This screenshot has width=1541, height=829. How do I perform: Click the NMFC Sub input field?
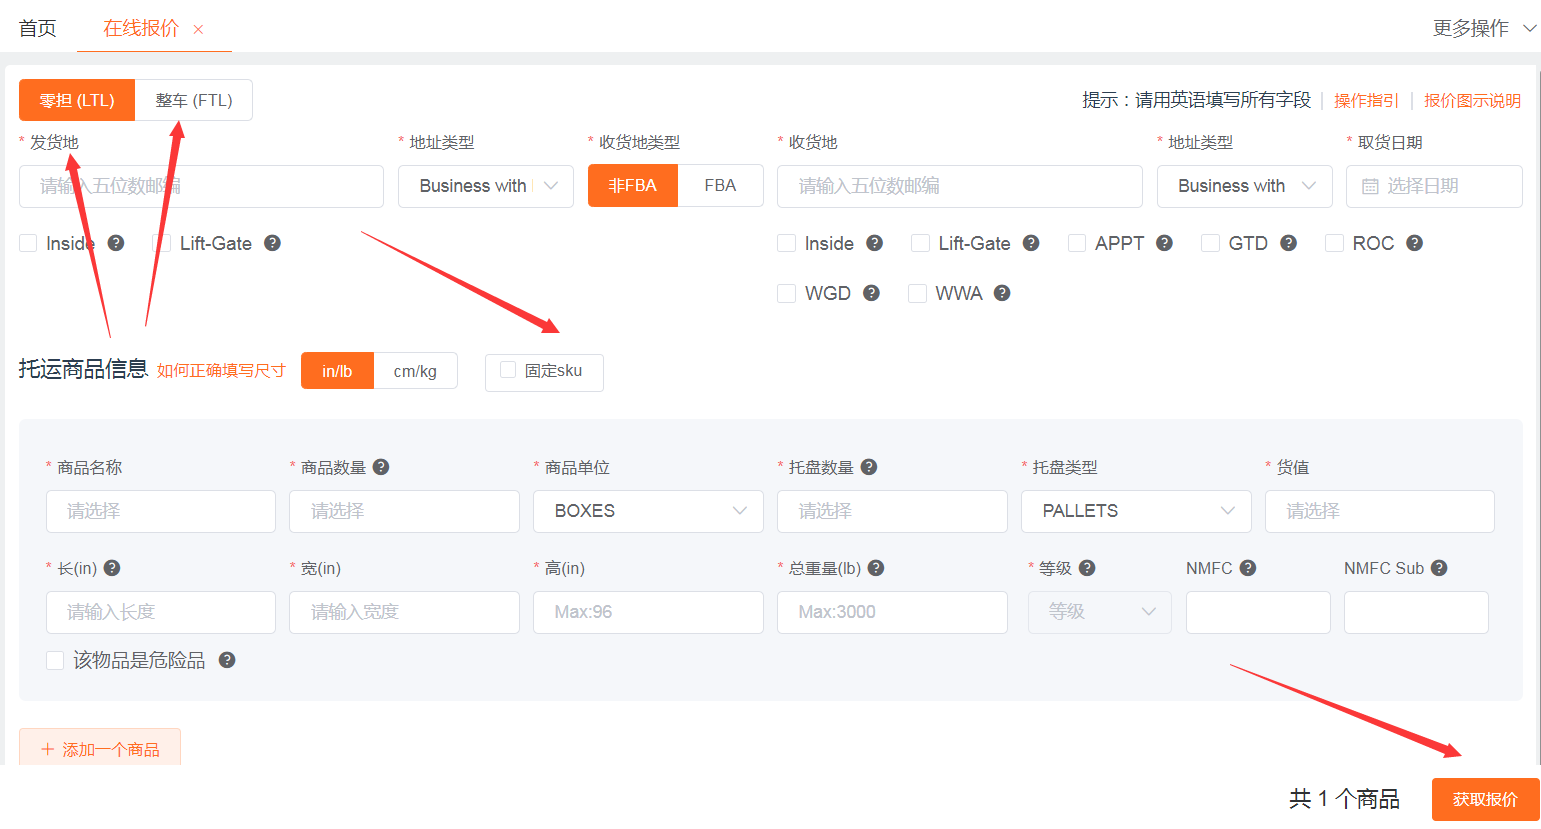tap(1416, 612)
